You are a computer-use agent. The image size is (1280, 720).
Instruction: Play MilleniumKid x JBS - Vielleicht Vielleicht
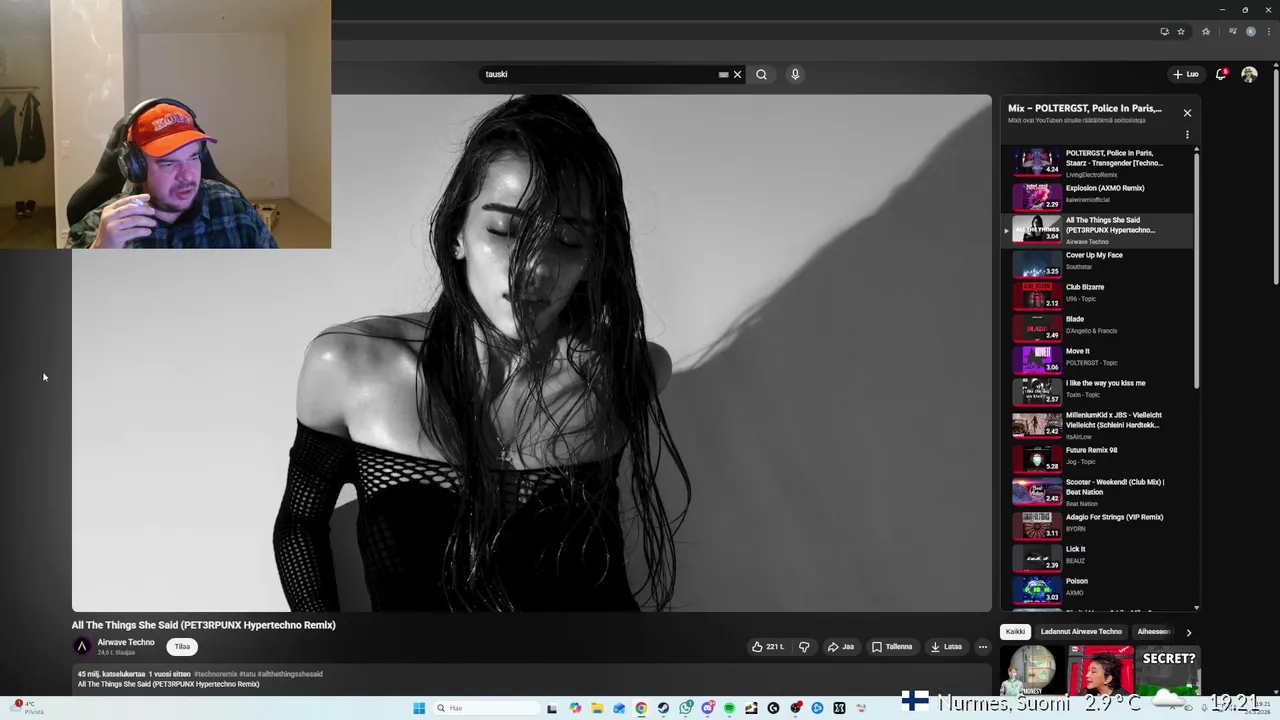coord(1097,424)
